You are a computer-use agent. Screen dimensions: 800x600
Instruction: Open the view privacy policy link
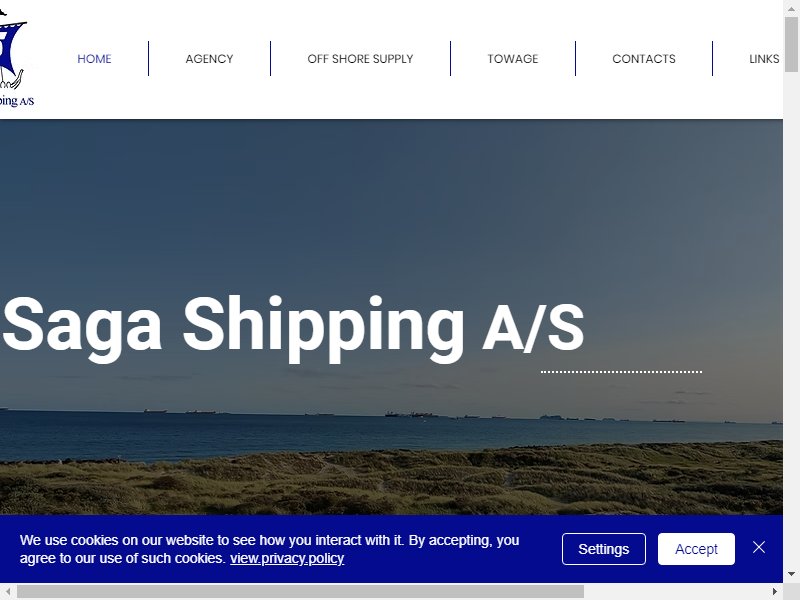coord(287,558)
